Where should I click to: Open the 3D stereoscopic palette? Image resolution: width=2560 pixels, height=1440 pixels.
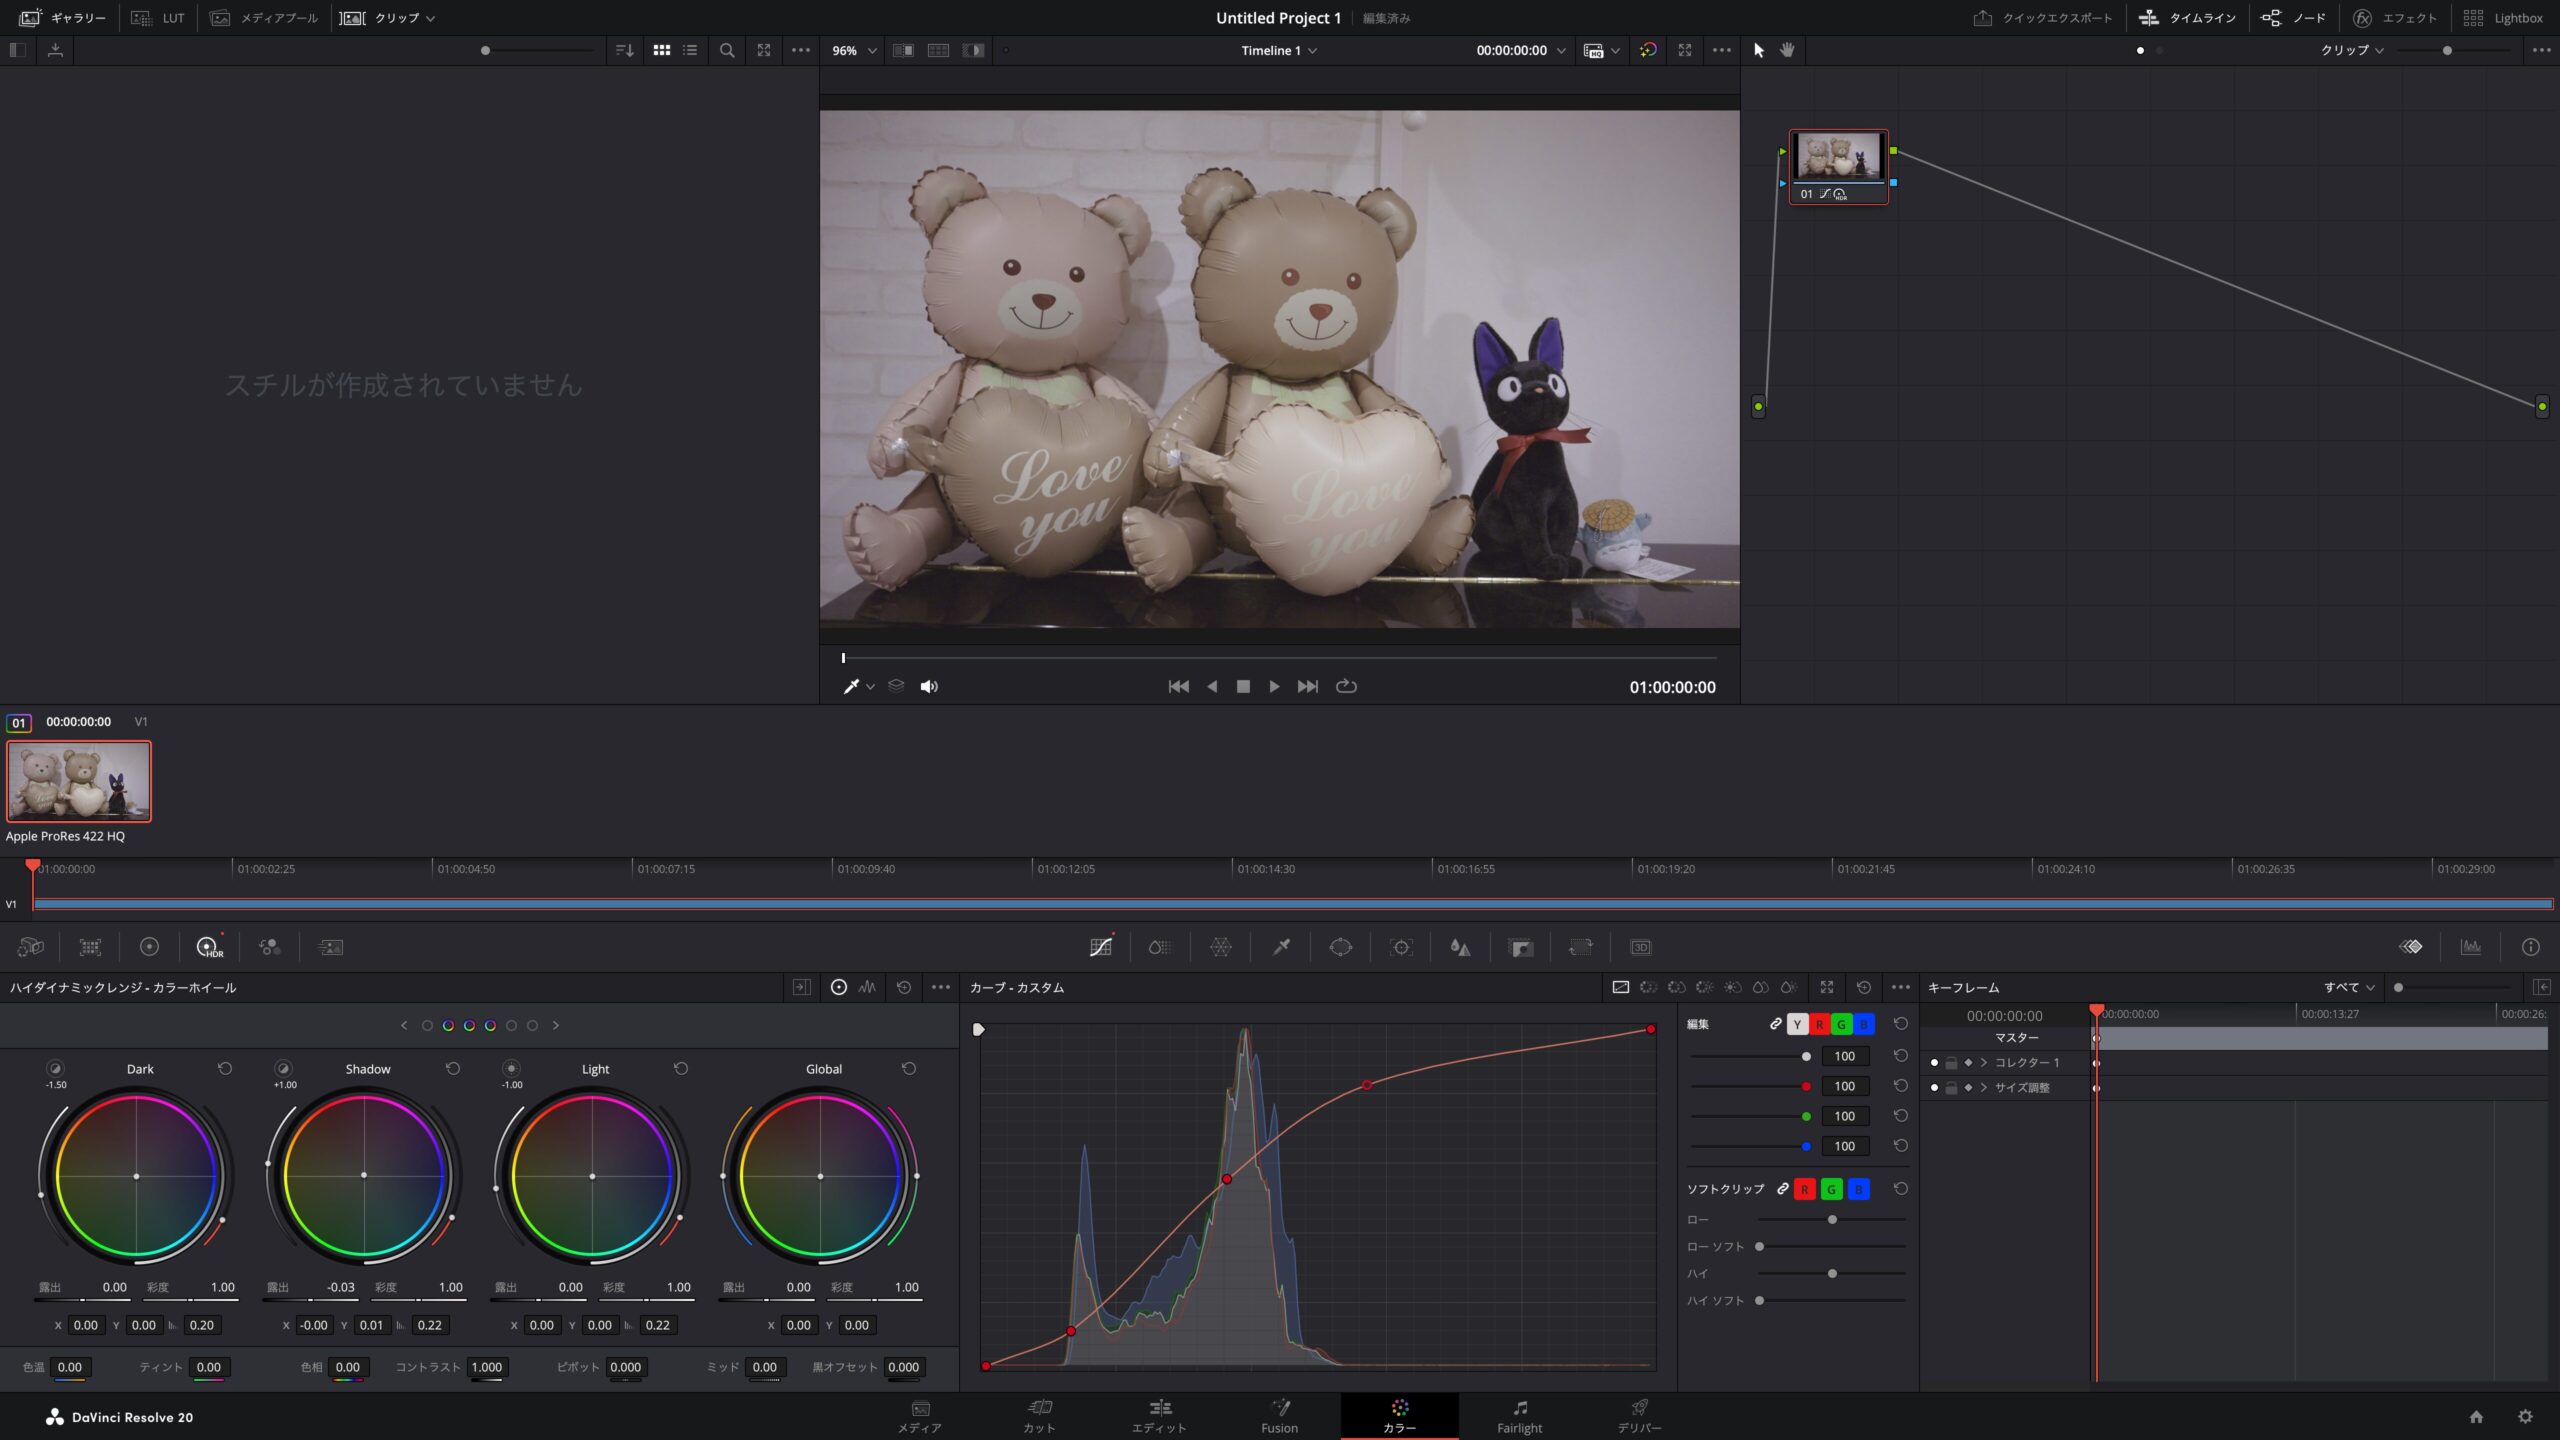point(1641,947)
